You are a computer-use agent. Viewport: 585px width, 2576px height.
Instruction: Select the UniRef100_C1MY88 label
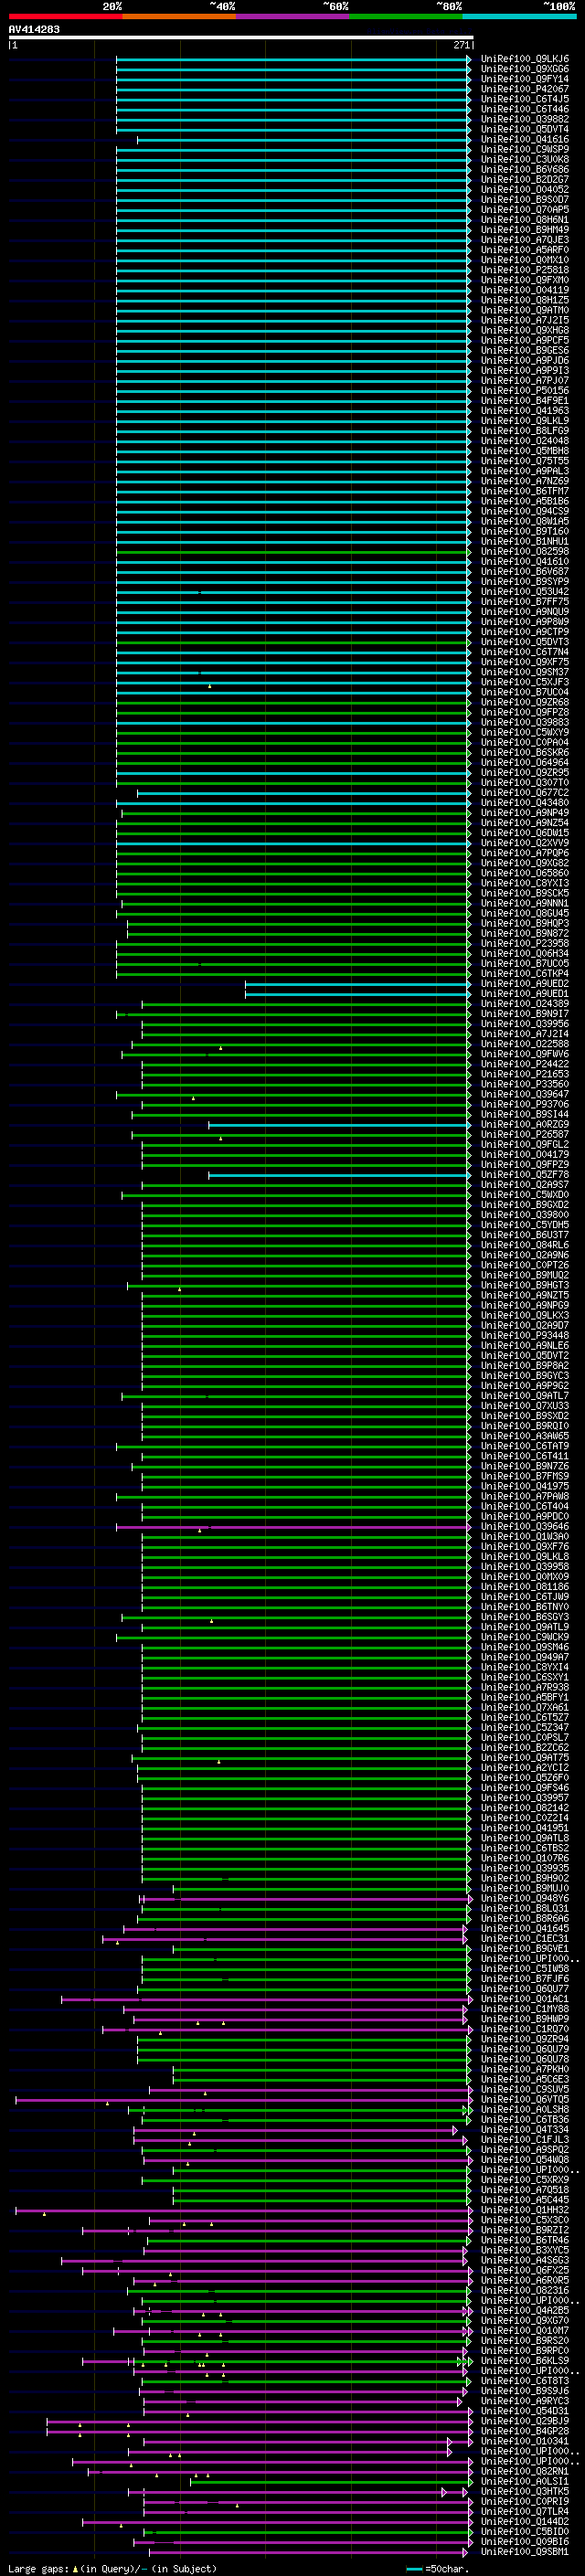[525, 2008]
